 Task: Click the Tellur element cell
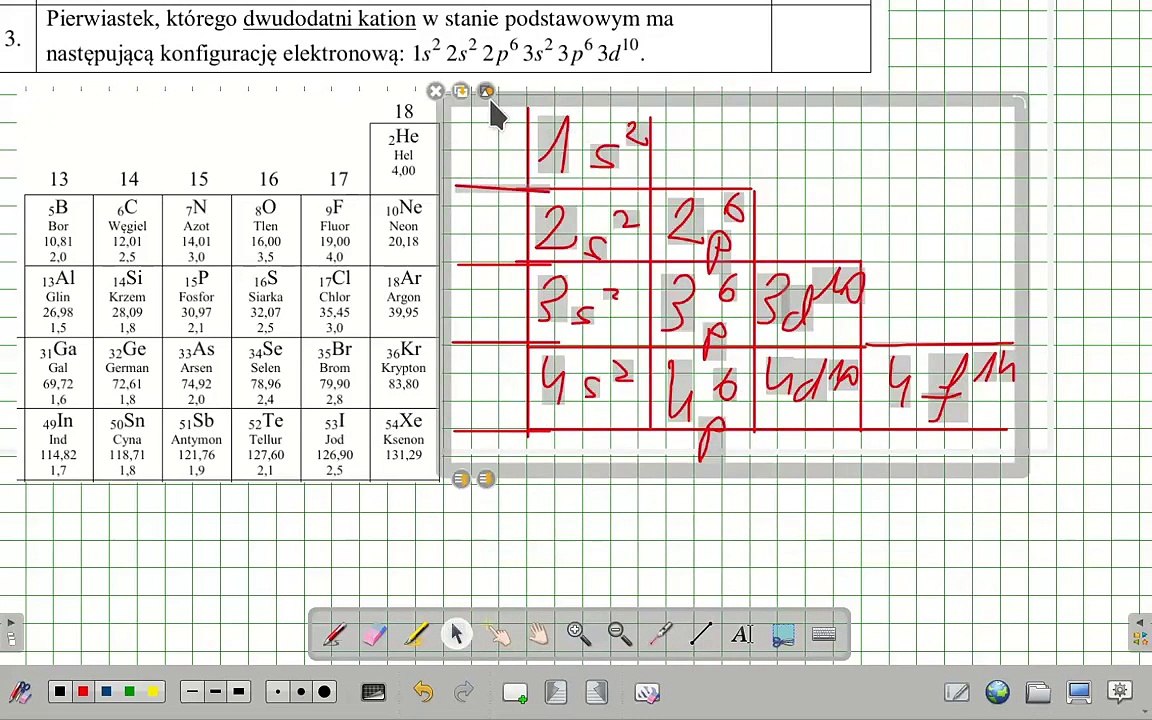click(266, 444)
